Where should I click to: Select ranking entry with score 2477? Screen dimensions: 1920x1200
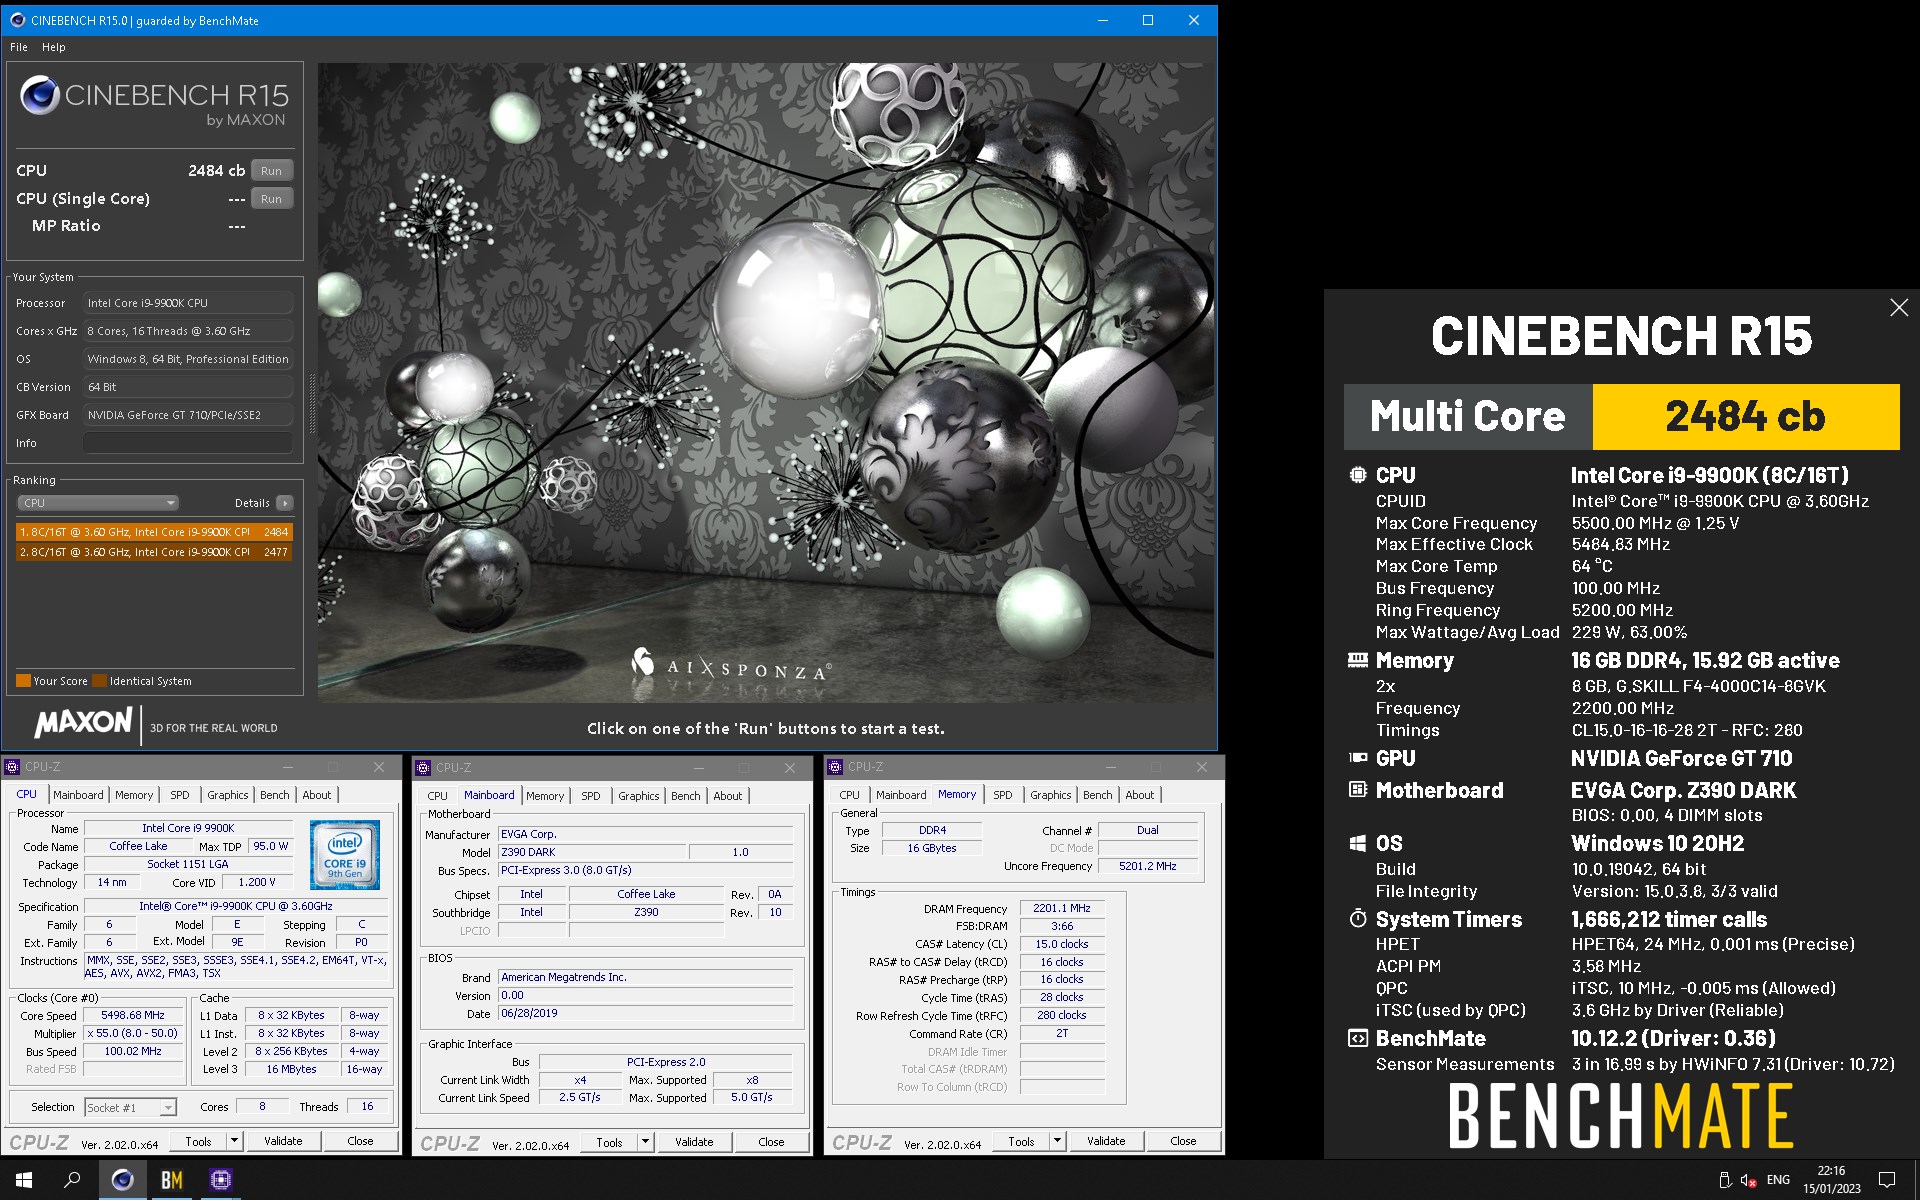tap(154, 552)
